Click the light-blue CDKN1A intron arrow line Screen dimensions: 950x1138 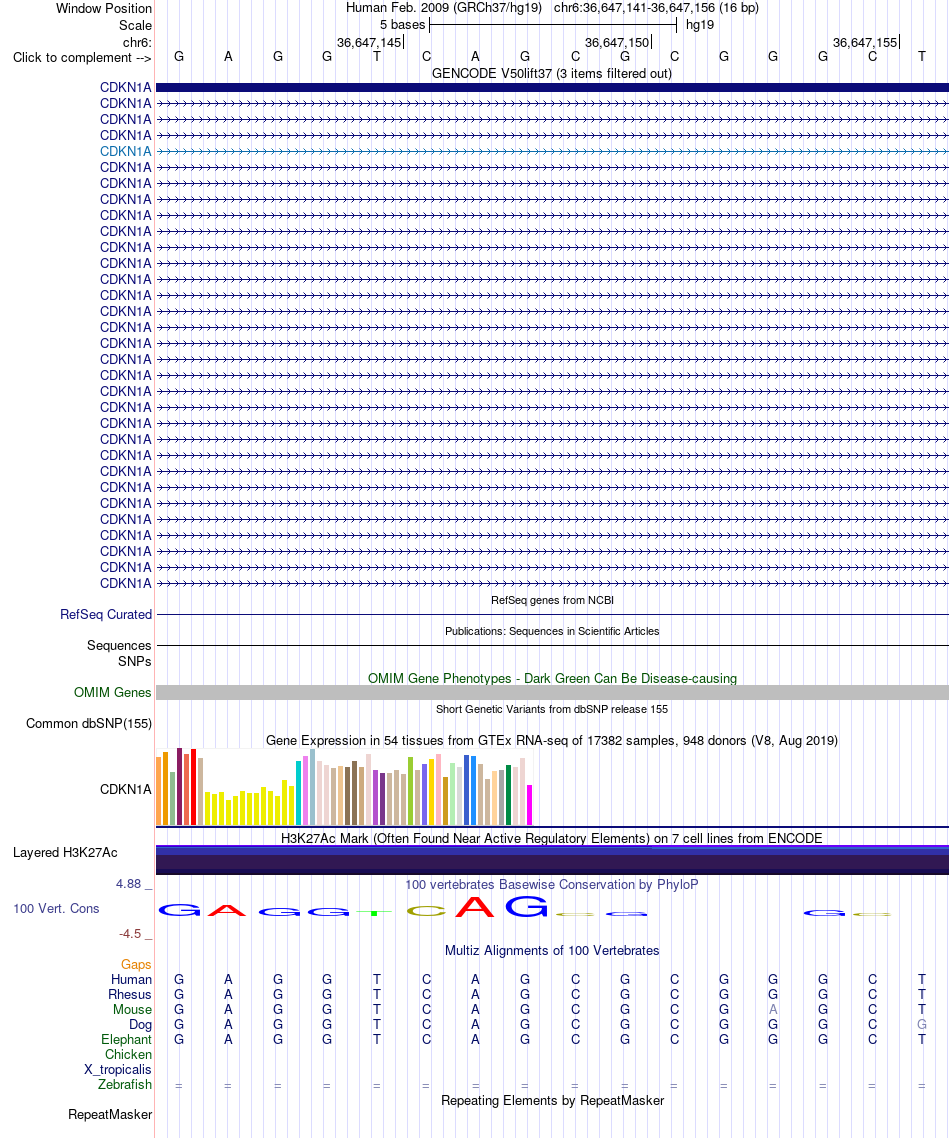pos(552,151)
